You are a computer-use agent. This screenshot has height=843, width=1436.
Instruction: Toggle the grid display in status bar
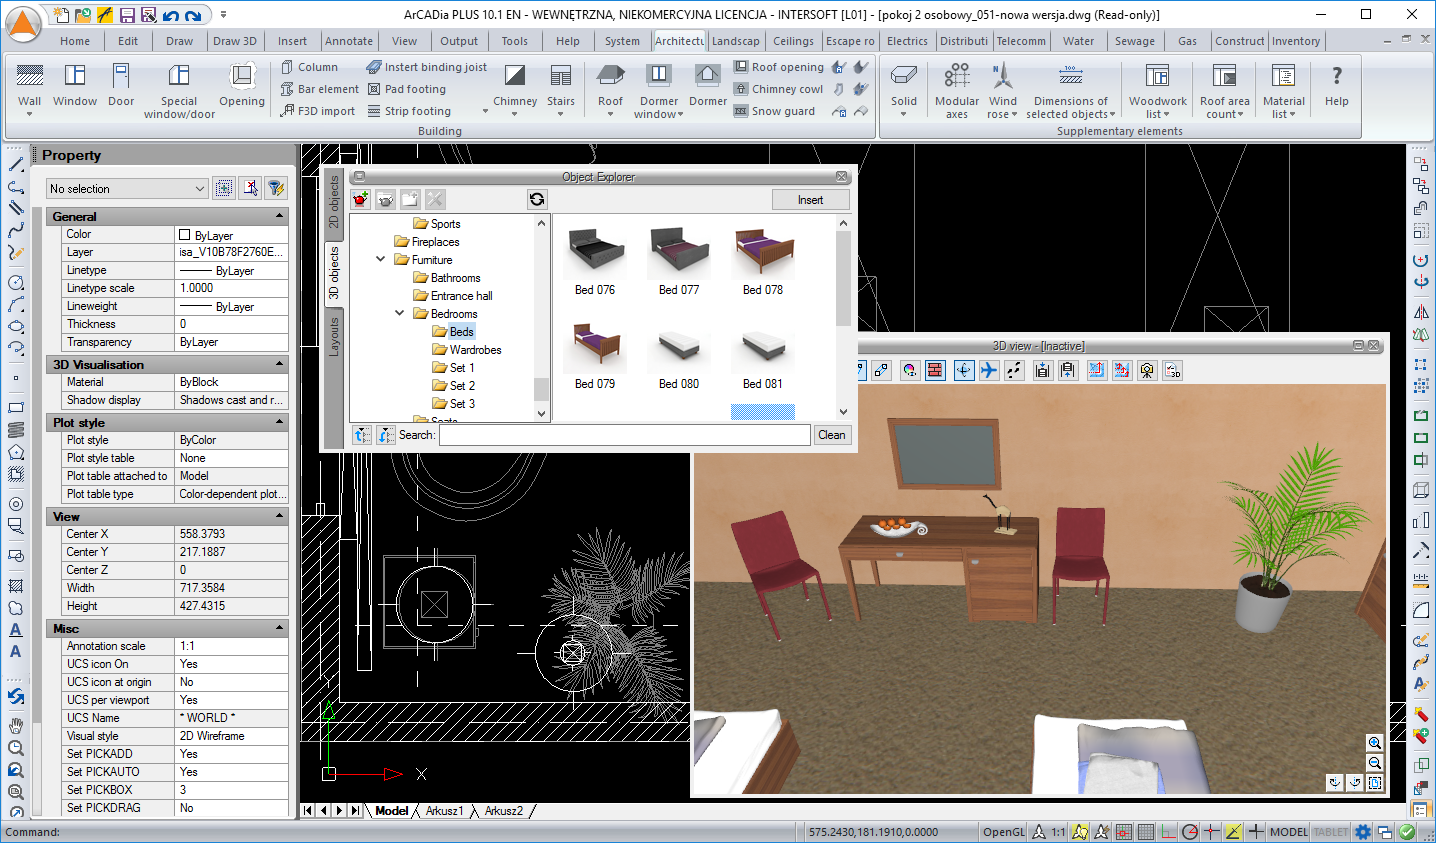coord(1146,832)
